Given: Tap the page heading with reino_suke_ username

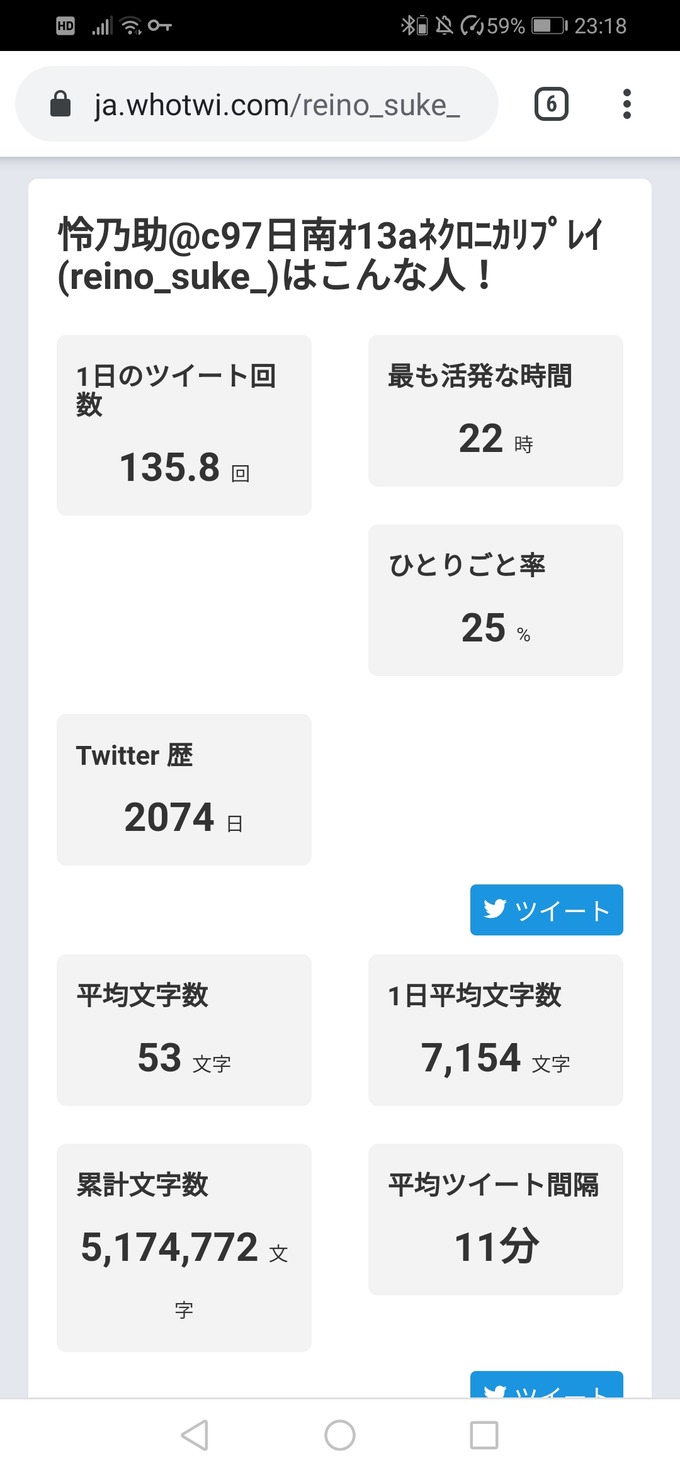Looking at the screenshot, I should [x=333, y=256].
